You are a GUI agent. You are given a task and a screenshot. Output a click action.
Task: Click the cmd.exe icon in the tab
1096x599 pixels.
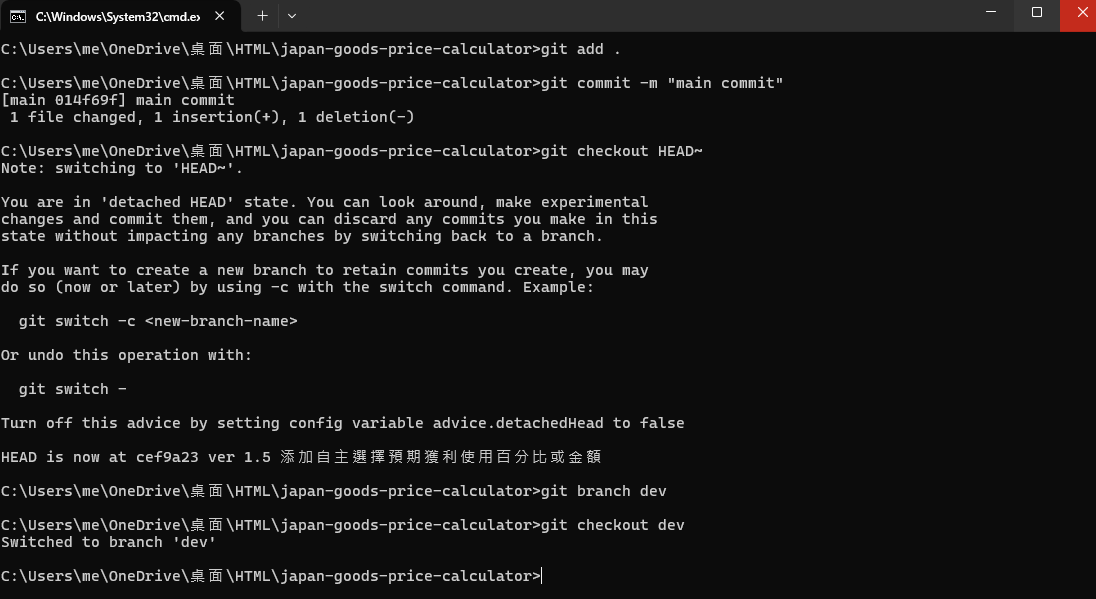pos(17,16)
